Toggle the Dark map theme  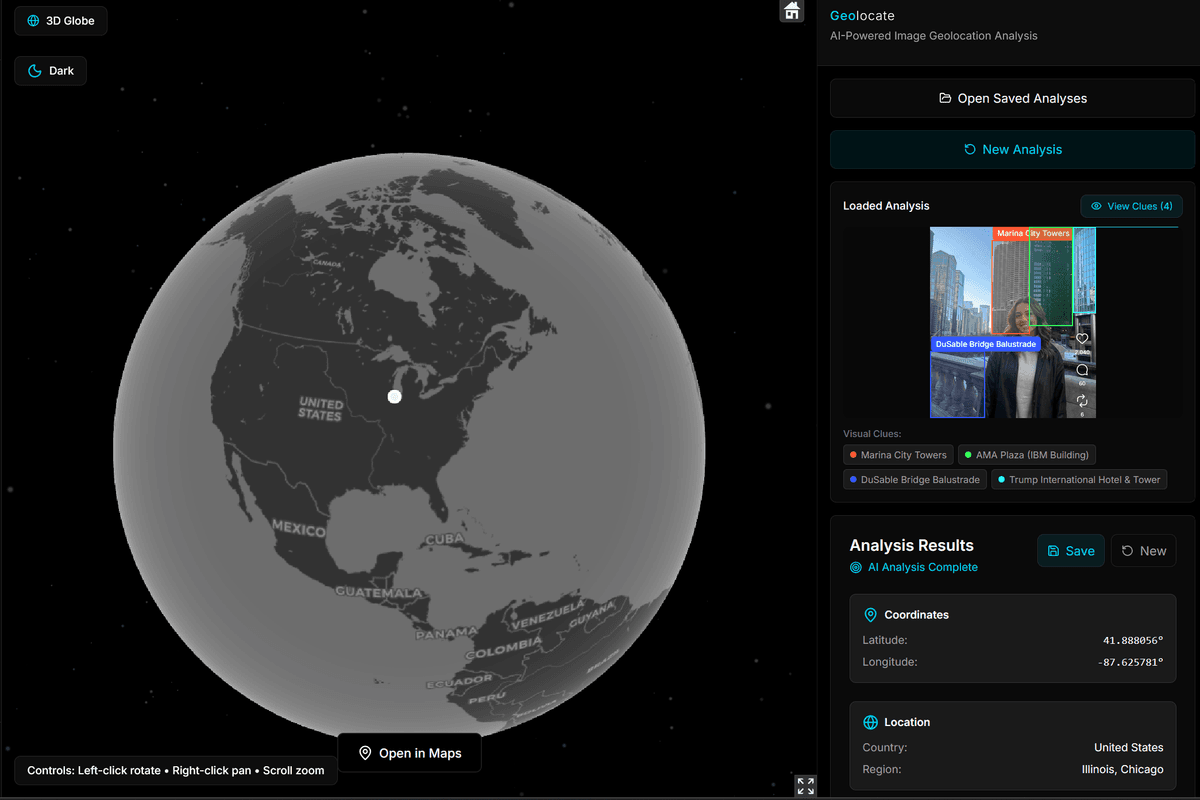click(x=51, y=71)
